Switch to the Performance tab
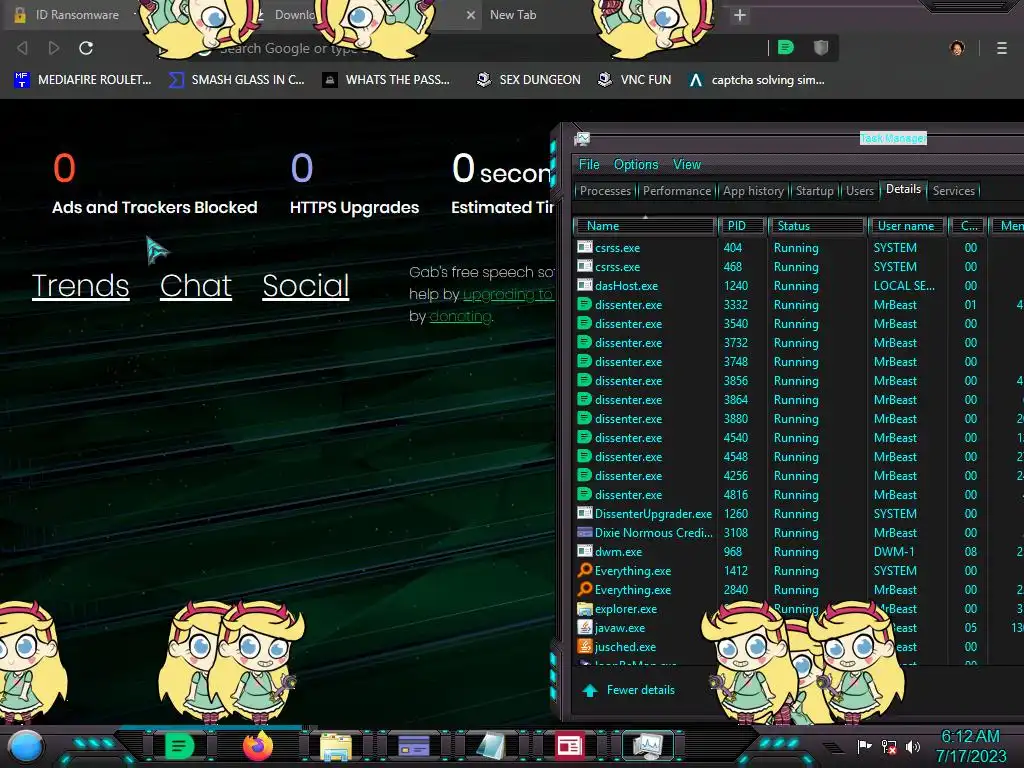 click(677, 191)
